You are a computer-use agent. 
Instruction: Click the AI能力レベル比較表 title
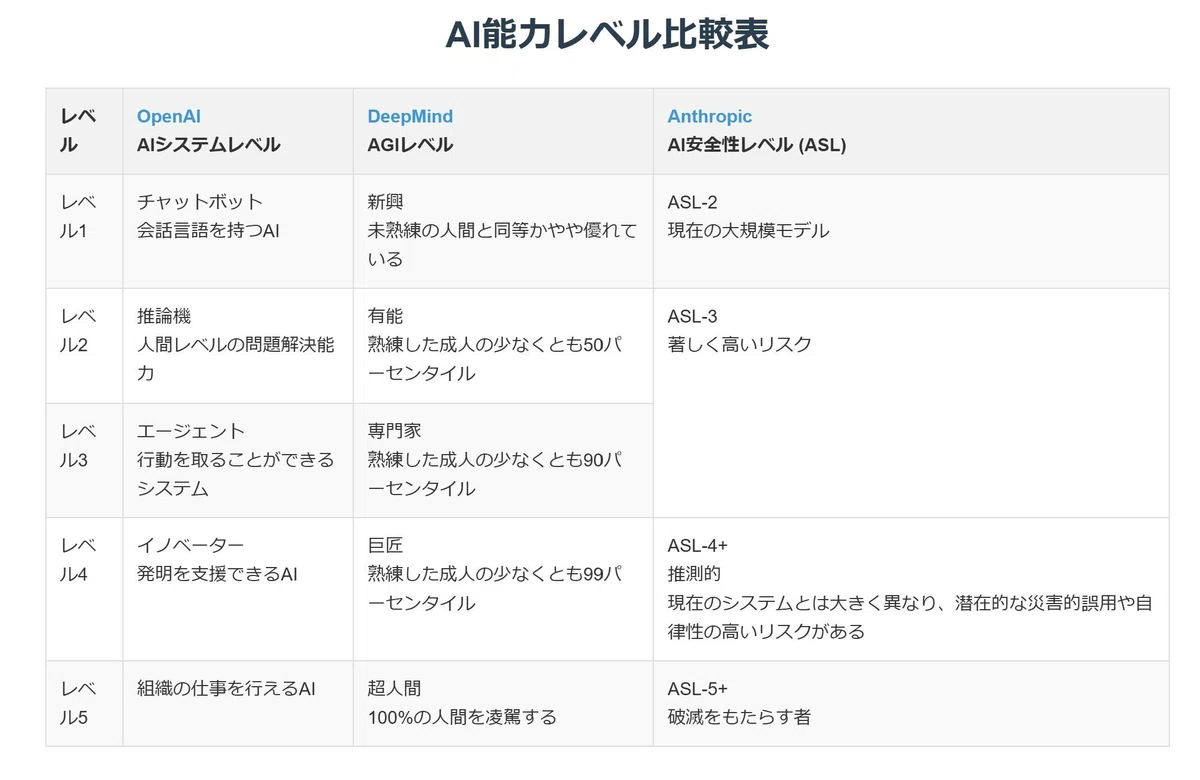coord(607,34)
